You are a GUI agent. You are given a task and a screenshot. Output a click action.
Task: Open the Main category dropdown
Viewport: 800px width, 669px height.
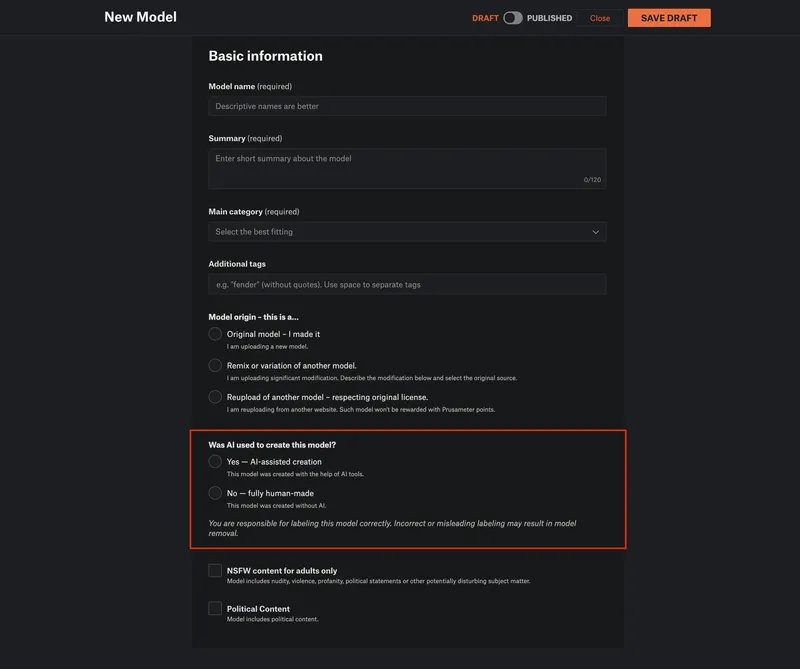407,232
